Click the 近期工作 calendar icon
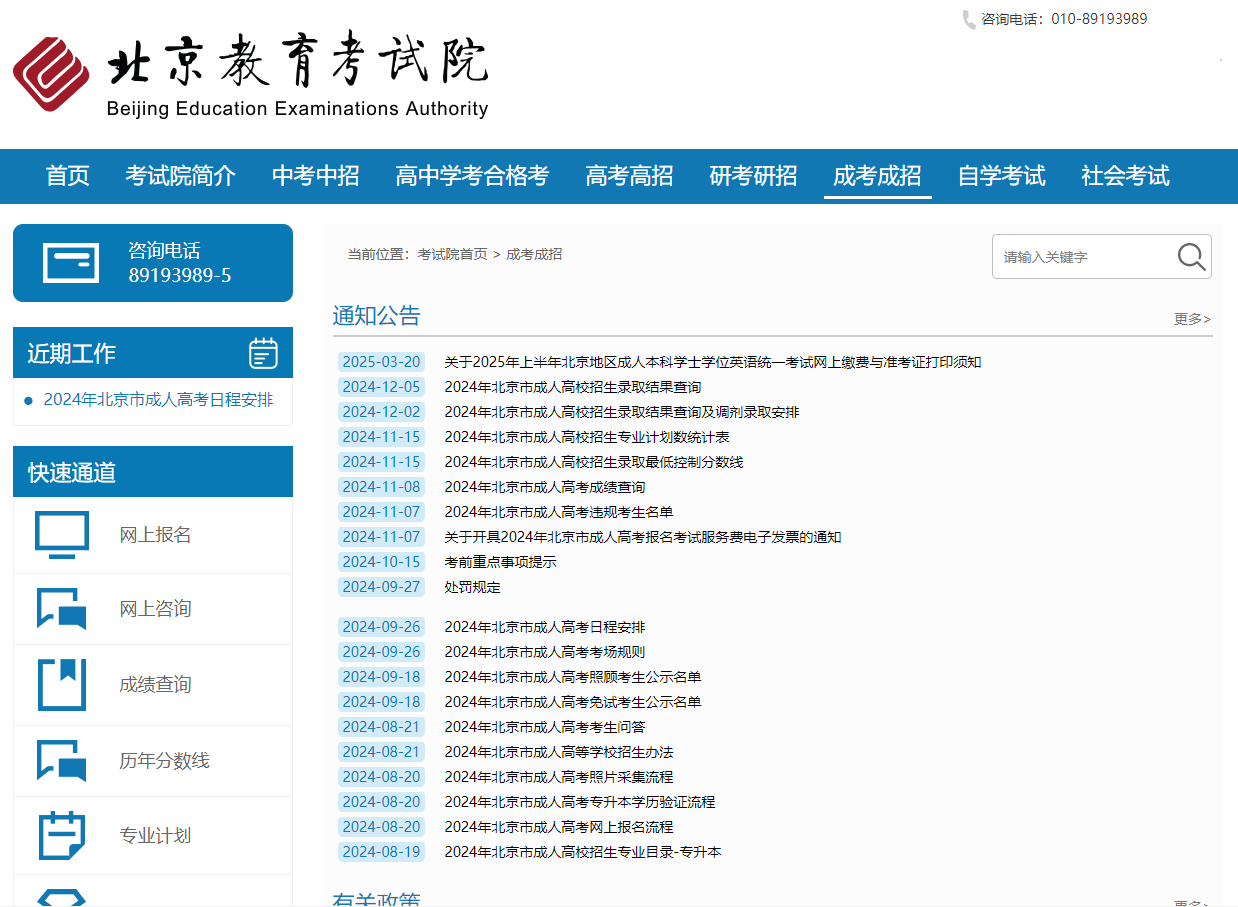The height and width of the screenshot is (907, 1238). [263, 352]
